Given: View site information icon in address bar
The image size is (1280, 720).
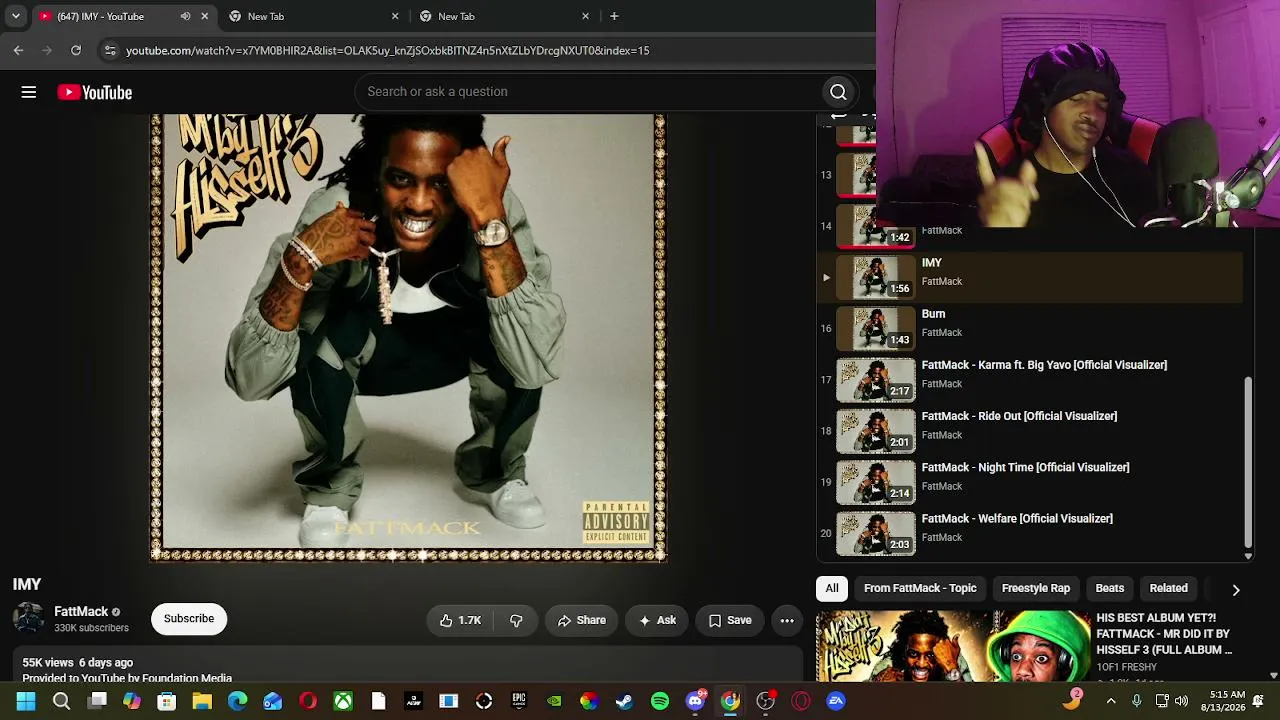Looking at the screenshot, I should (x=110, y=50).
